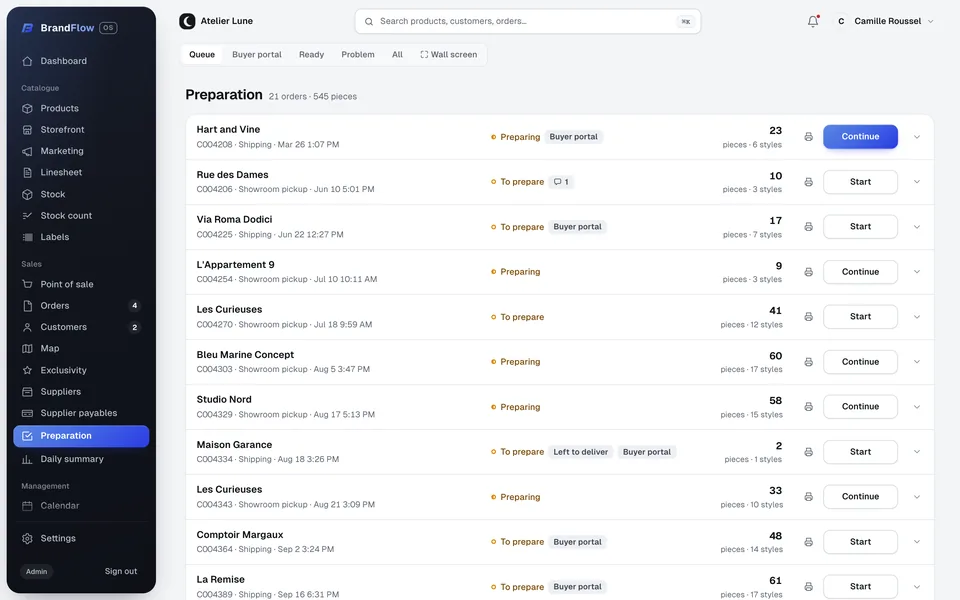Expand the Bleu Marine Concept row
960x600 pixels.
[917, 362]
